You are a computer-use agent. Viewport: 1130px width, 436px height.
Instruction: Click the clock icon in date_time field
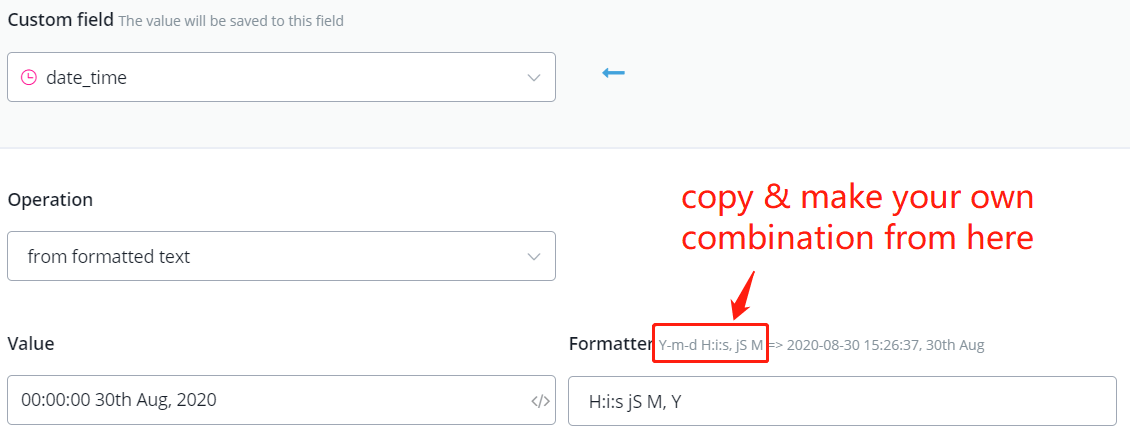tap(29, 77)
